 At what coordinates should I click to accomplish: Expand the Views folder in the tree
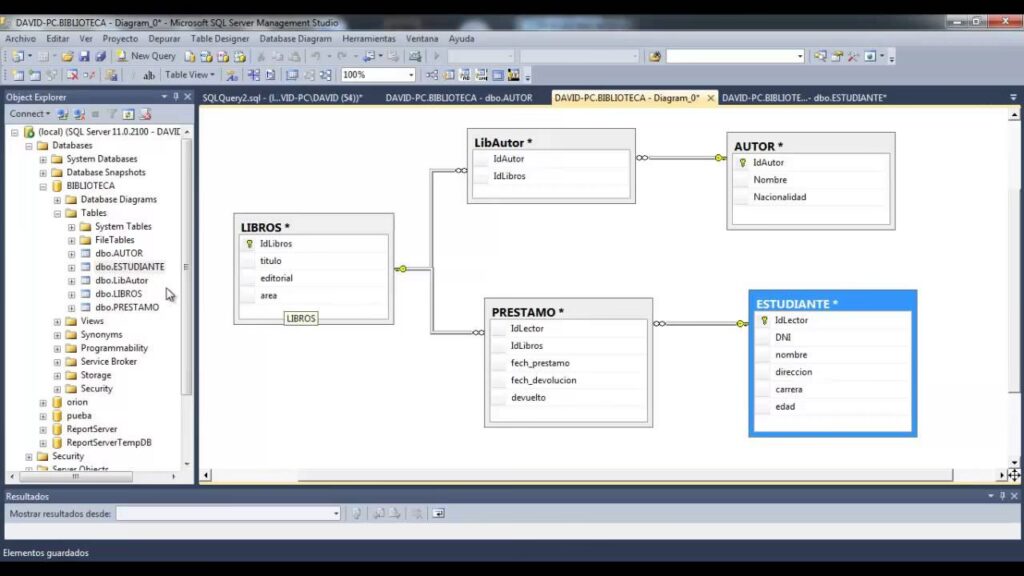tap(57, 321)
